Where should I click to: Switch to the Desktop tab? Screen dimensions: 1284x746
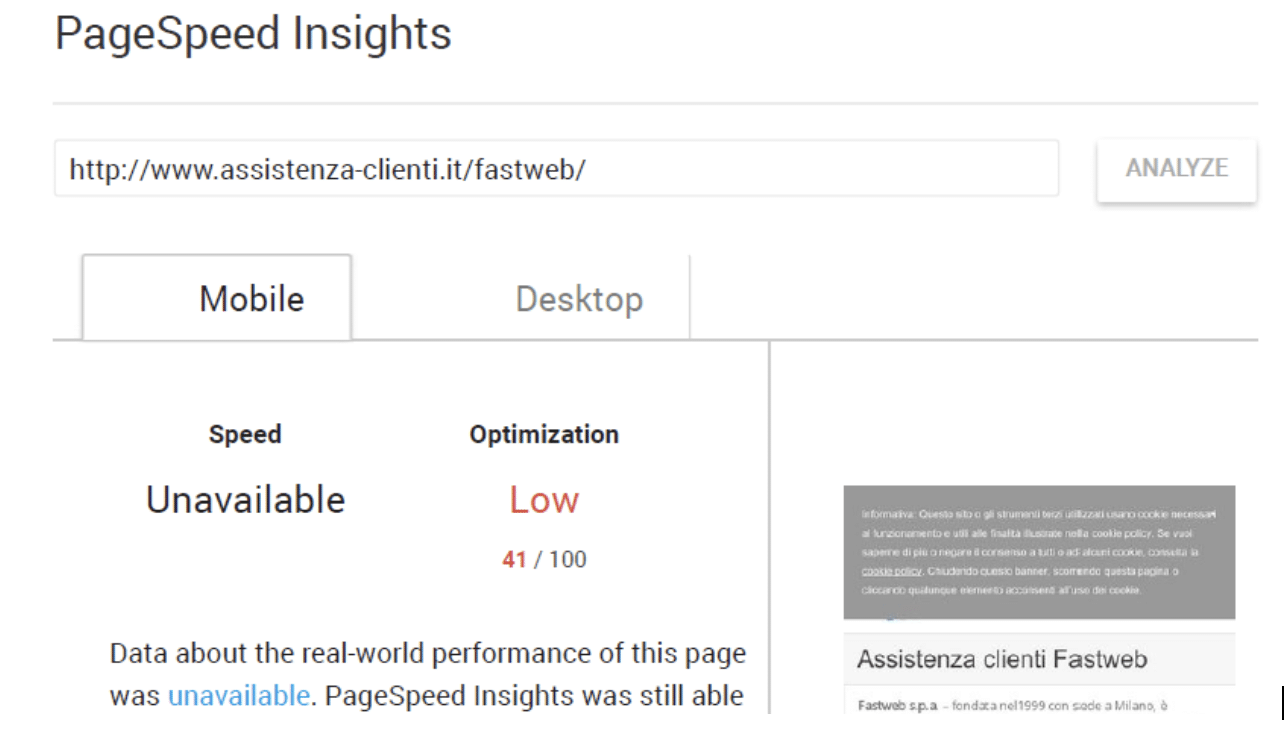(579, 299)
